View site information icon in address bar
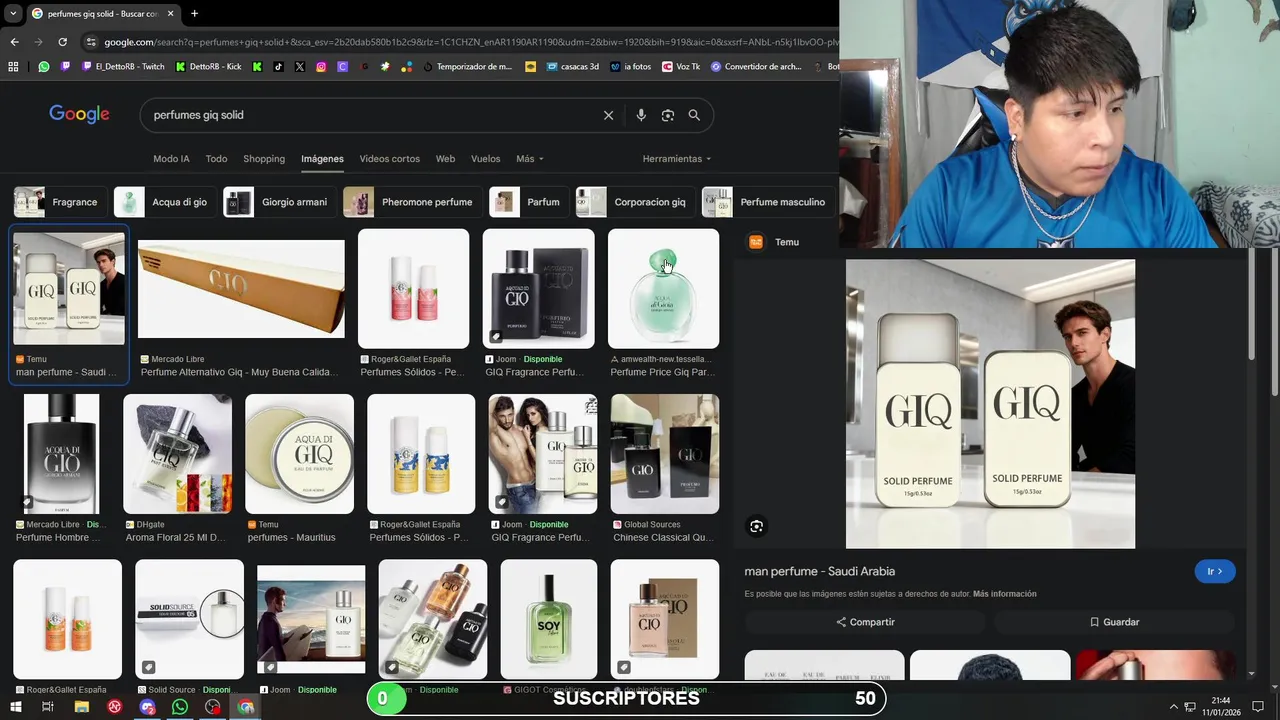This screenshot has width=1280, height=720. coord(91,42)
